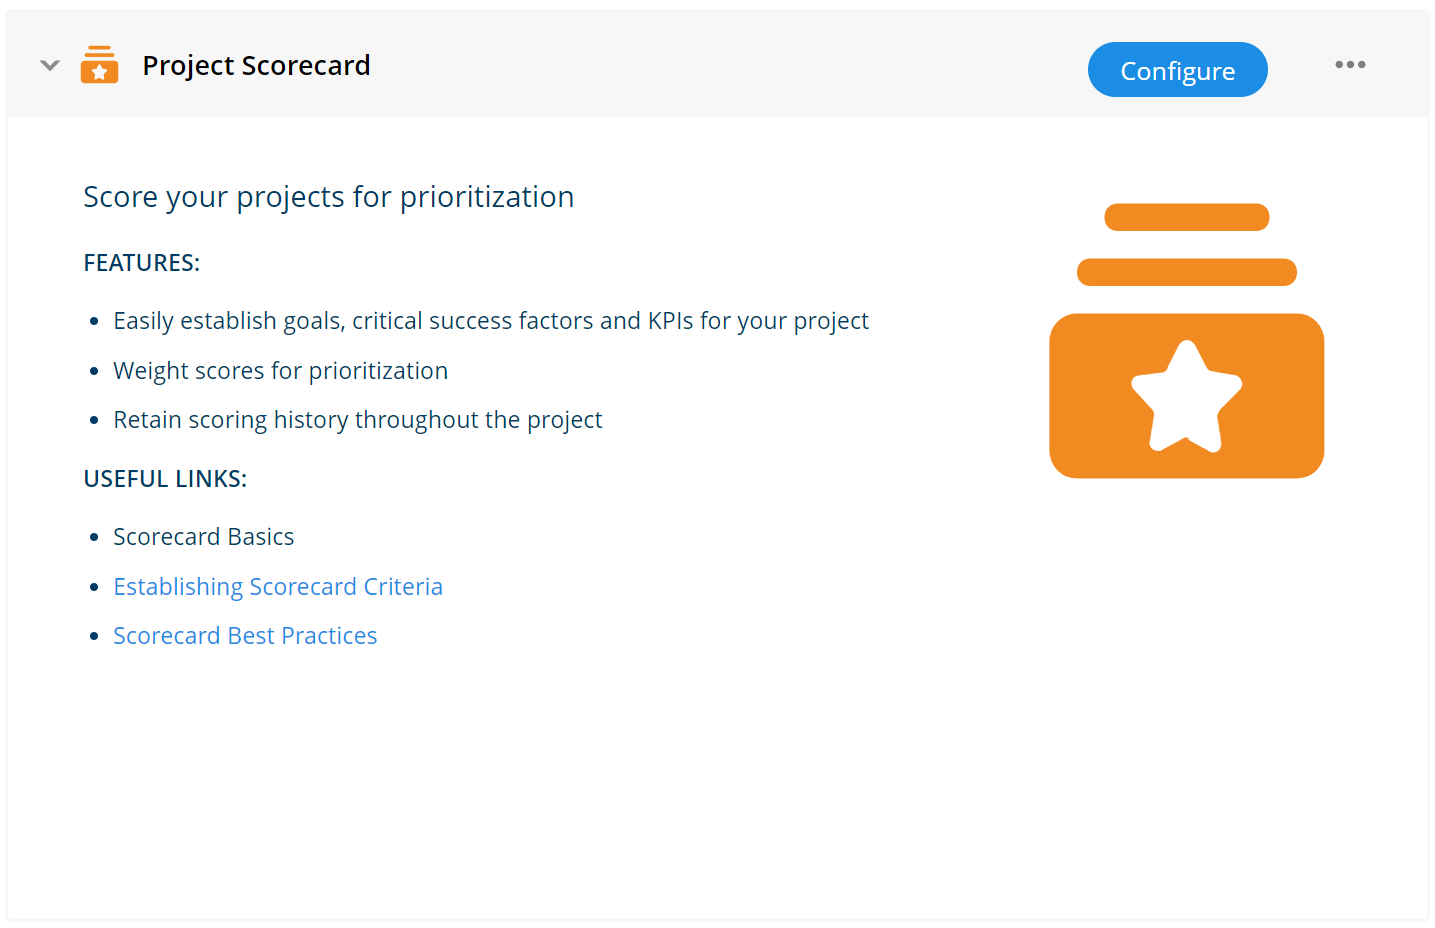Click the large orange scorecard illustration
This screenshot has width=1435, height=928.
point(1186,395)
